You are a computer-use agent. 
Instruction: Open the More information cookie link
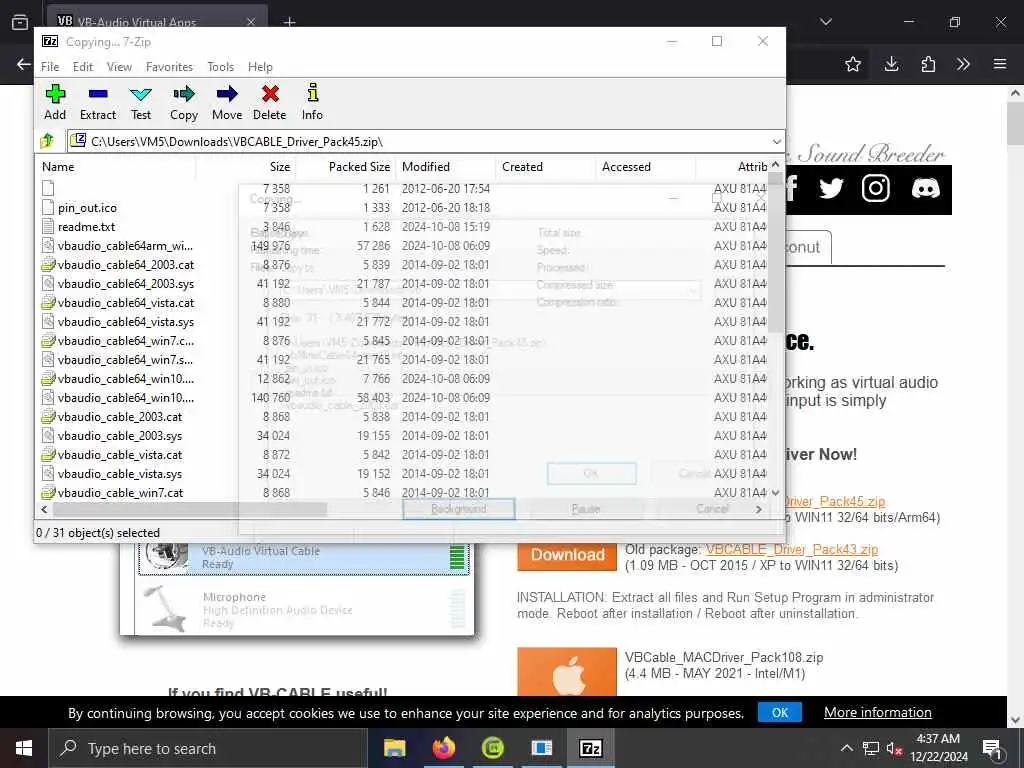(x=878, y=712)
